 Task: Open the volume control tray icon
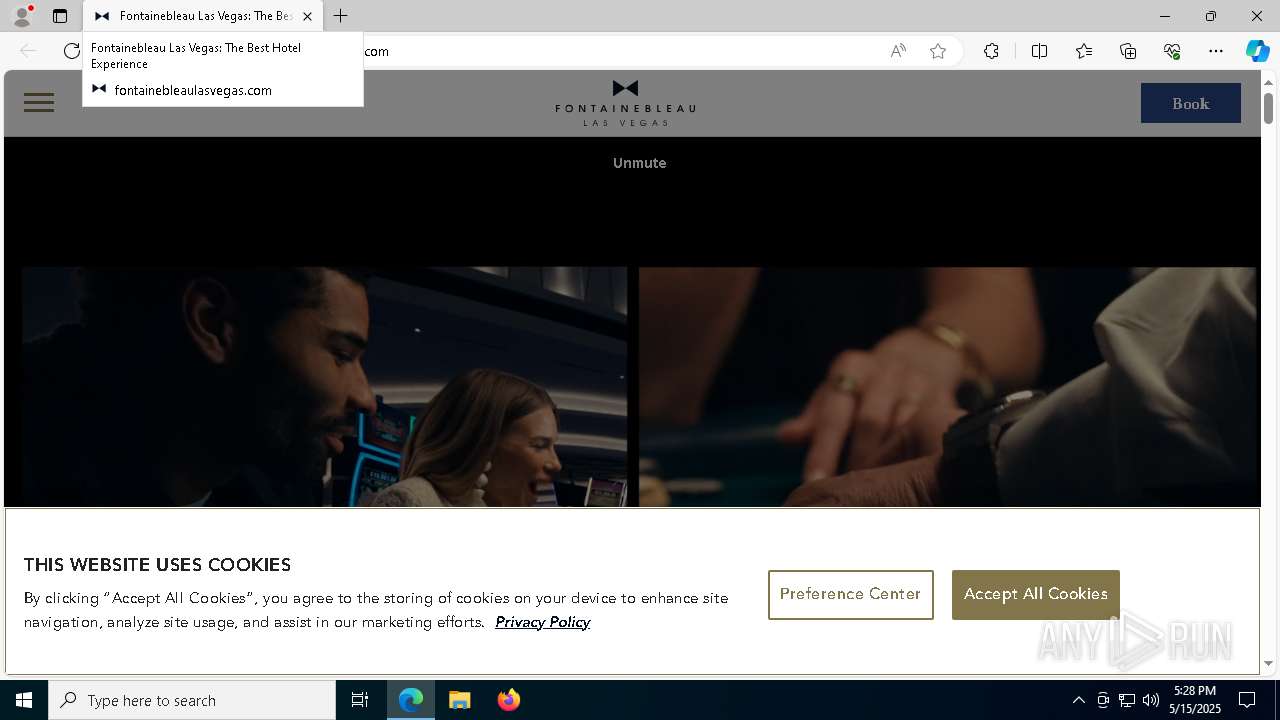click(x=1151, y=700)
